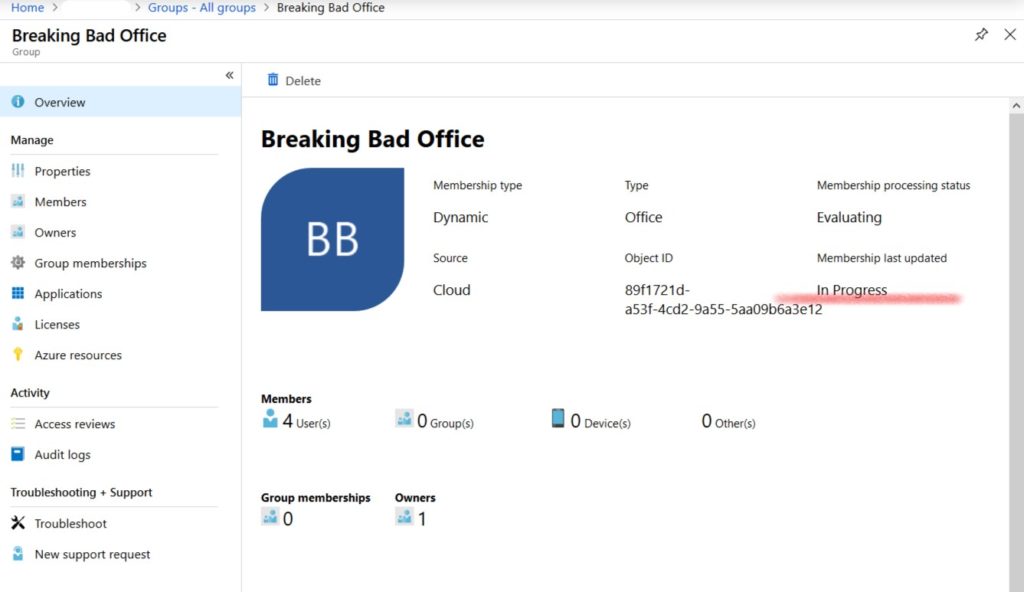Image resolution: width=1024 pixels, height=592 pixels.
Task: Click the Access reviews list icon
Action: click(18, 423)
